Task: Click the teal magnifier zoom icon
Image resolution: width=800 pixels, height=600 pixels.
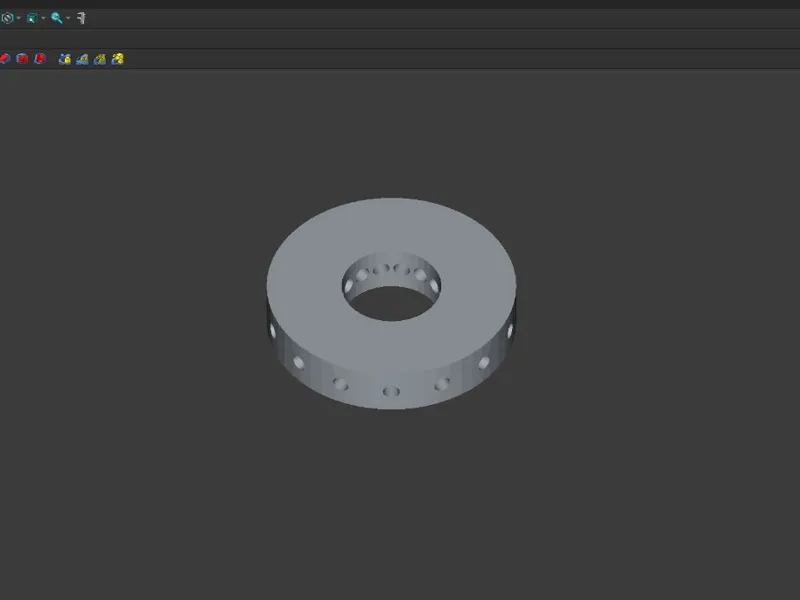Action: click(57, 18)
